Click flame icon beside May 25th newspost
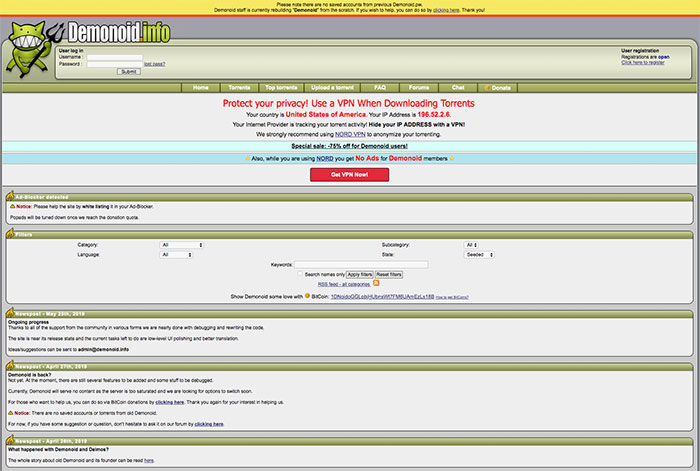The width and height of the screenshot is (700, 471). [x=10, y=313]
